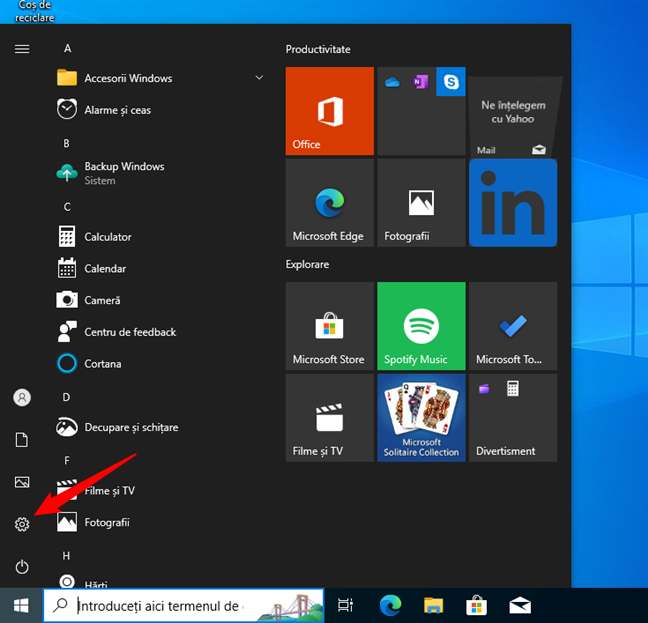Click the Windows Start button
Screen dimensions: 648x623
coord(20,604)
